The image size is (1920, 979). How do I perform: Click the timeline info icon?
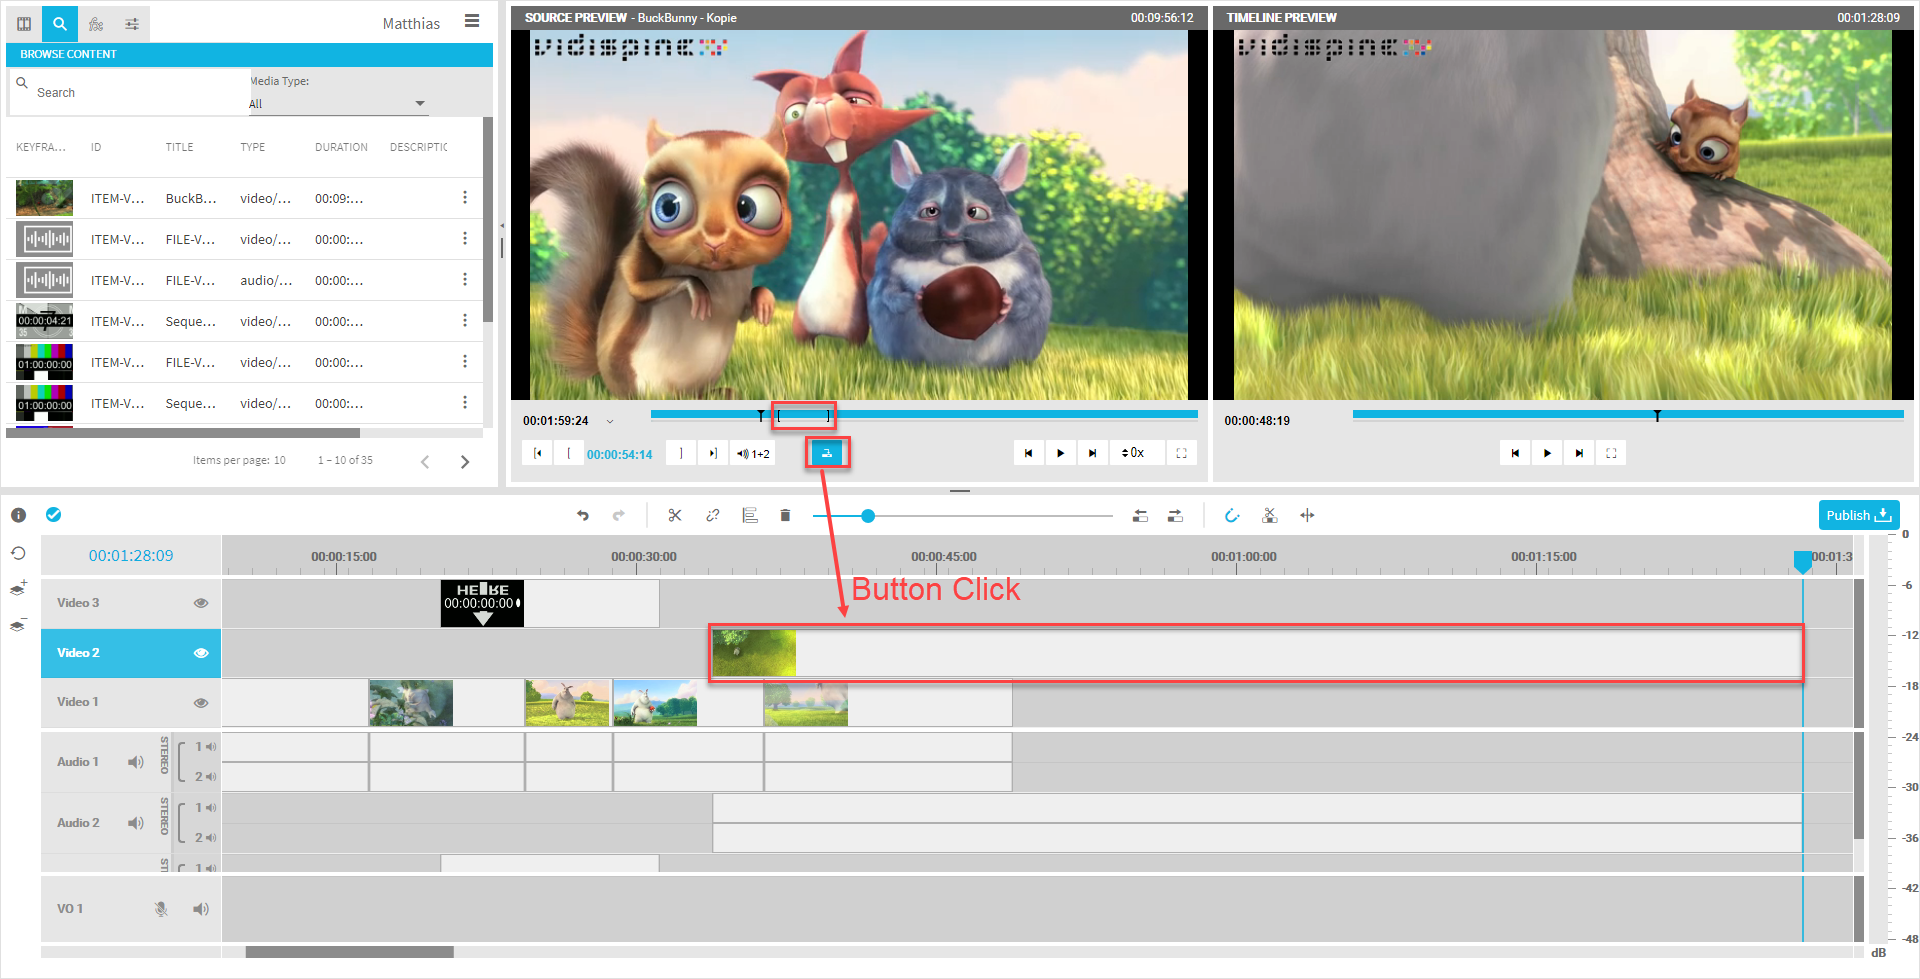point(18,515)
